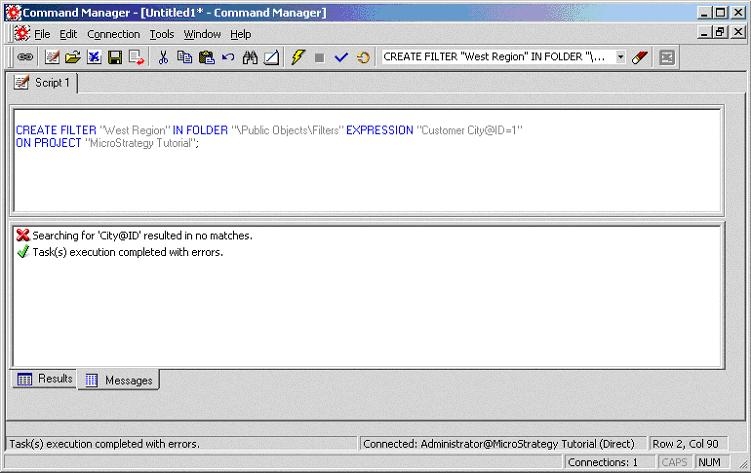This screenshot has width=751, height=473.
Task: Click the status bar task execution text
Action: coord(104,444)
